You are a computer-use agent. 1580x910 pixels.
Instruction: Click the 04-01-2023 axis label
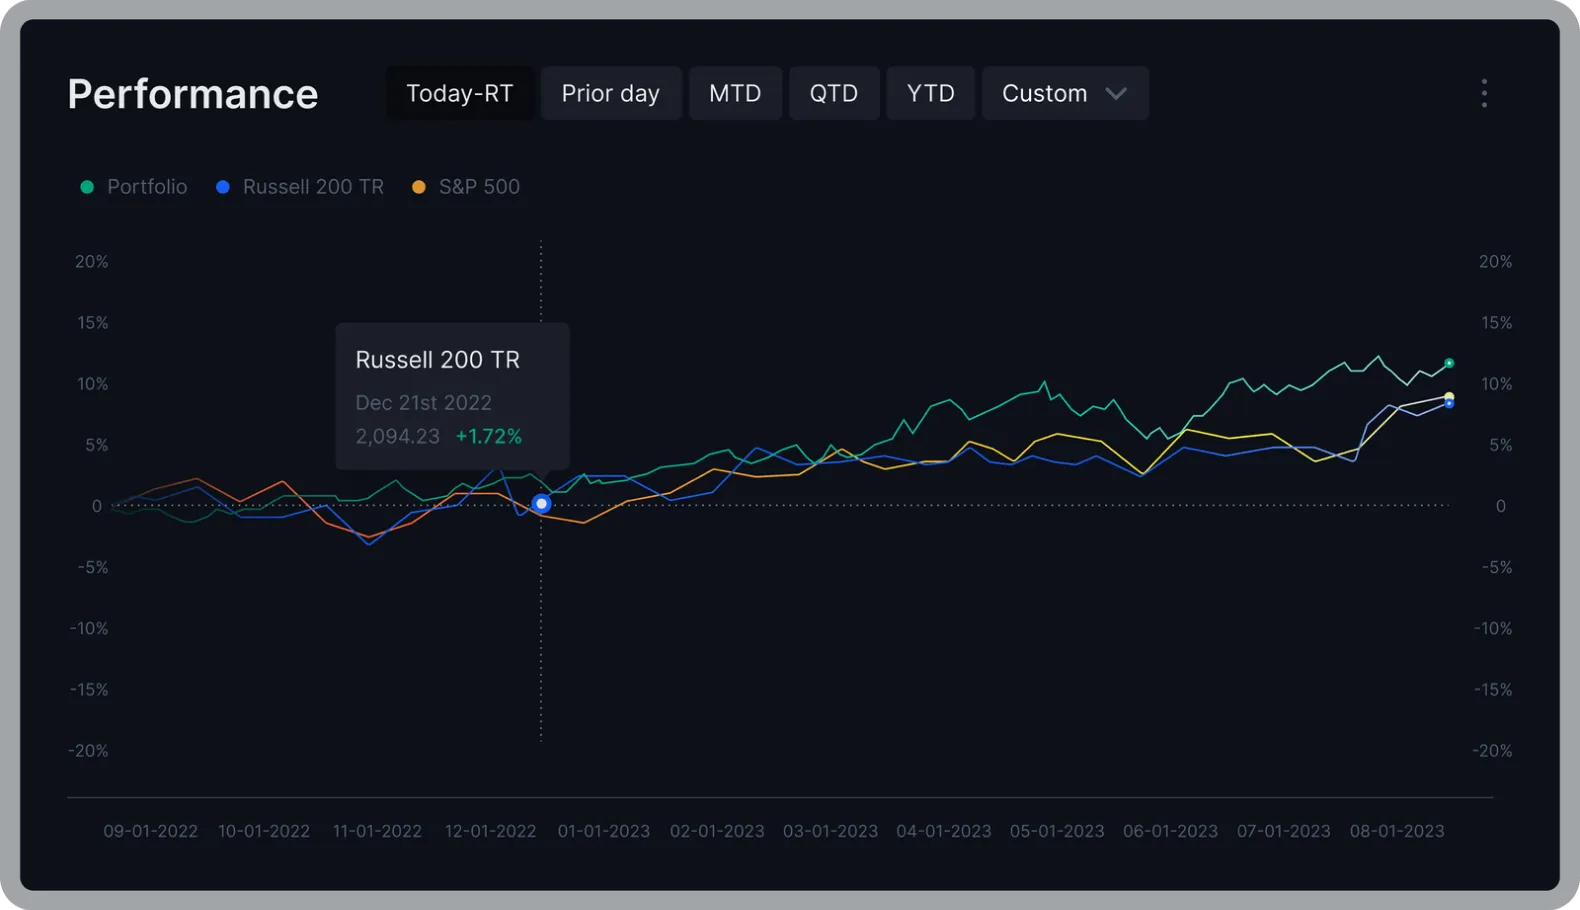(x=944, y=831)
